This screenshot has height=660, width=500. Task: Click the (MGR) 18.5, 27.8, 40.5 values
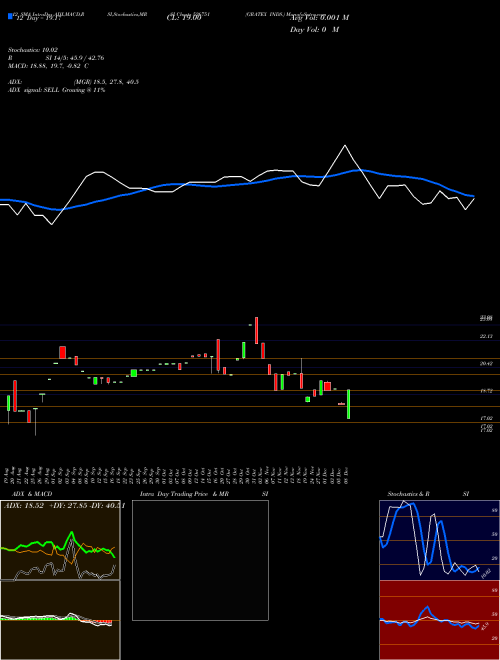pyautogui.click(x=106, y=82)
